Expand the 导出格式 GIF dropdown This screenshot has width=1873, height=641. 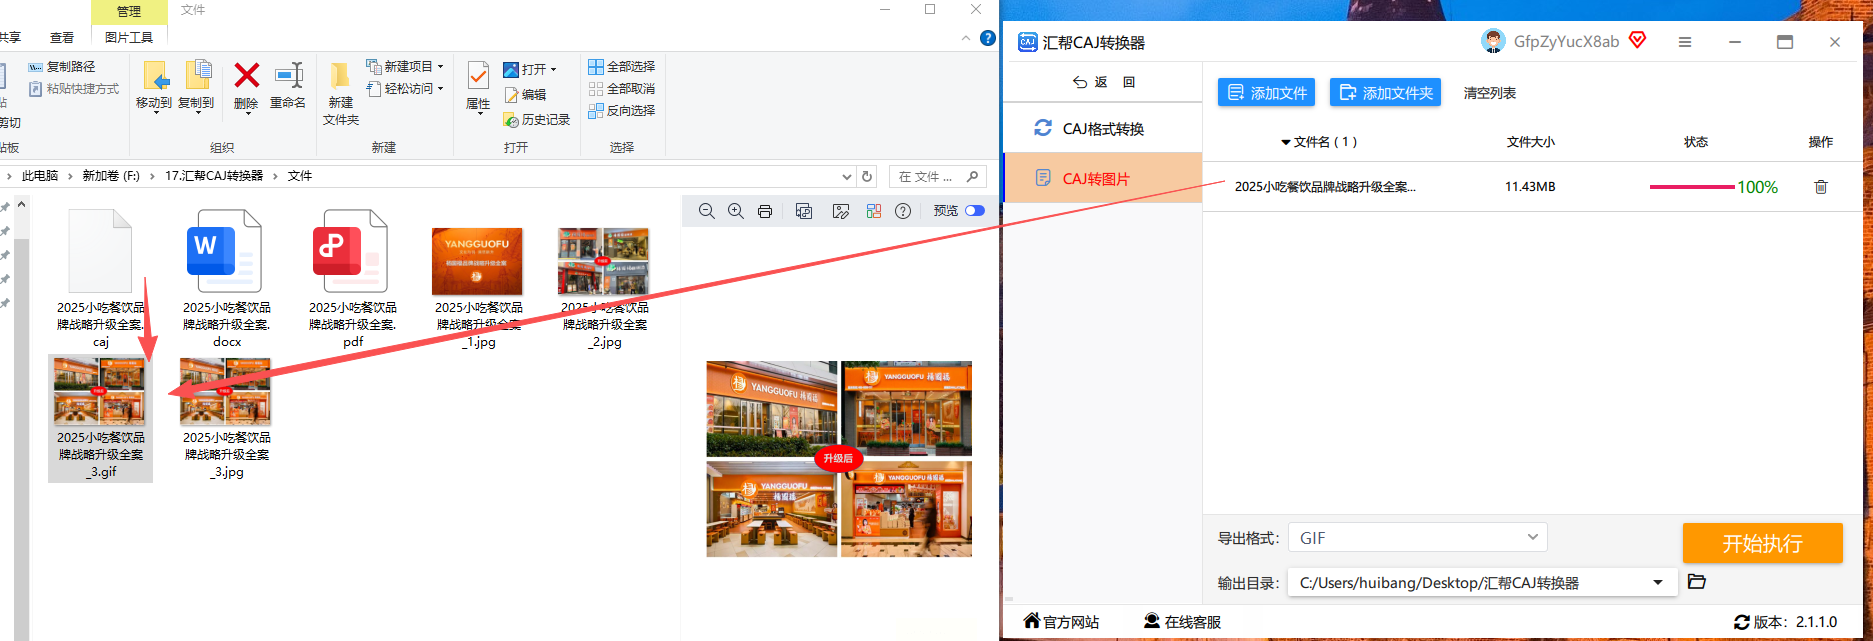(x=1532, y=537)
